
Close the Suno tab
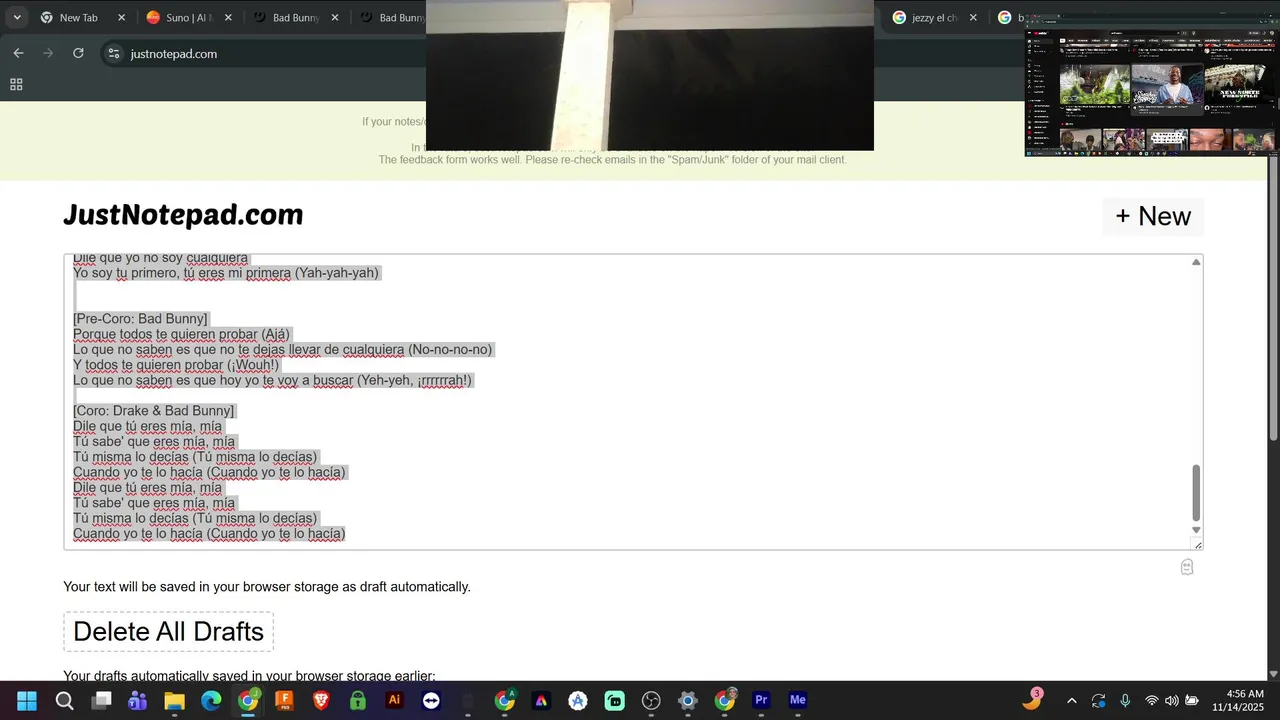[228, 18]
